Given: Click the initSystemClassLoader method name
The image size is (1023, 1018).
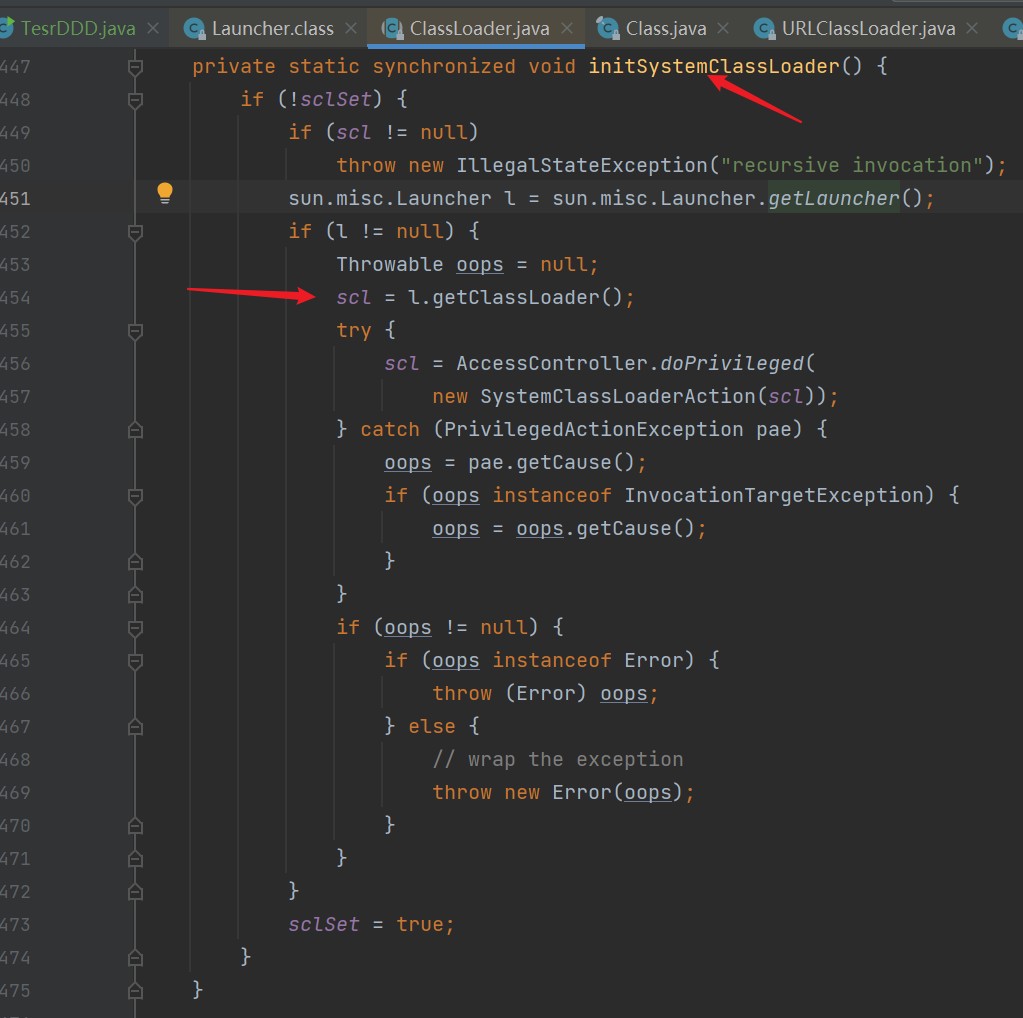Looking at the screenshot, I should click(x=714, y=67).
